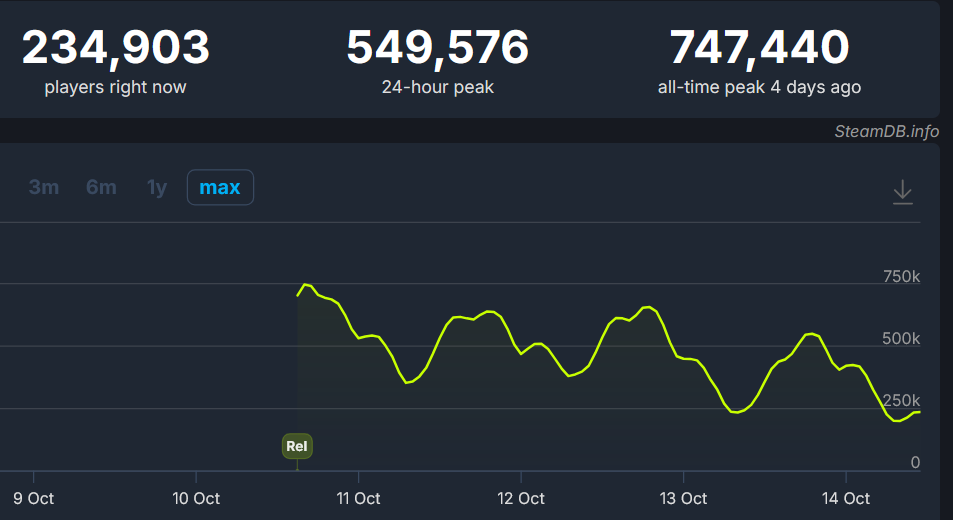Click the 500k y-axis label

[x=901, y=338]
